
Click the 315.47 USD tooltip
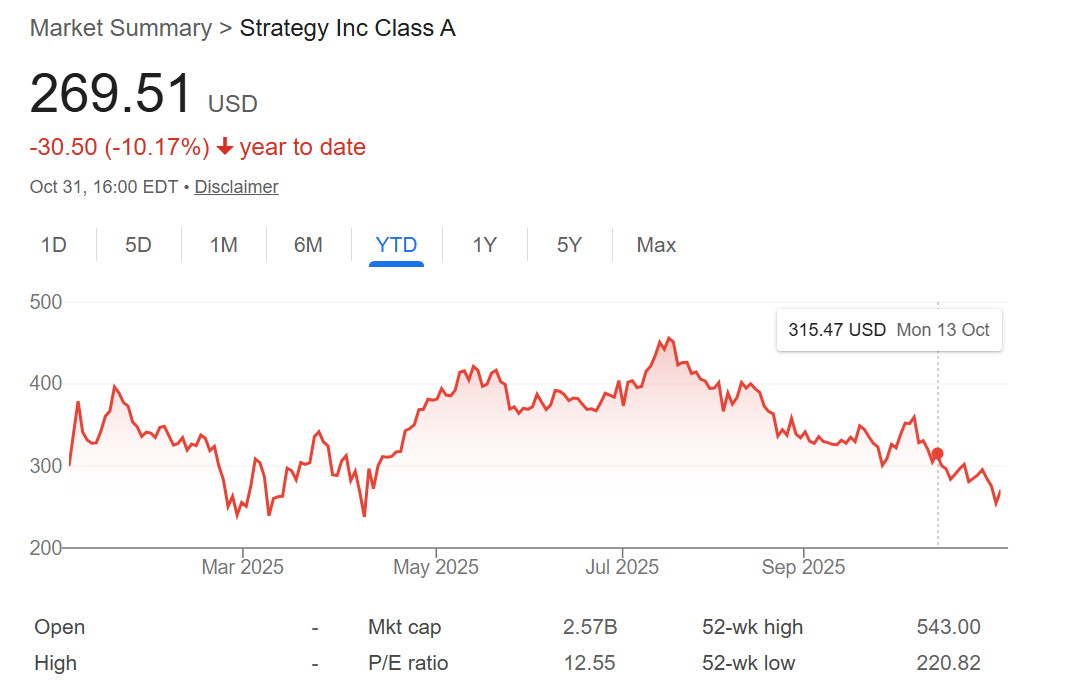click(x=888, y=330)
